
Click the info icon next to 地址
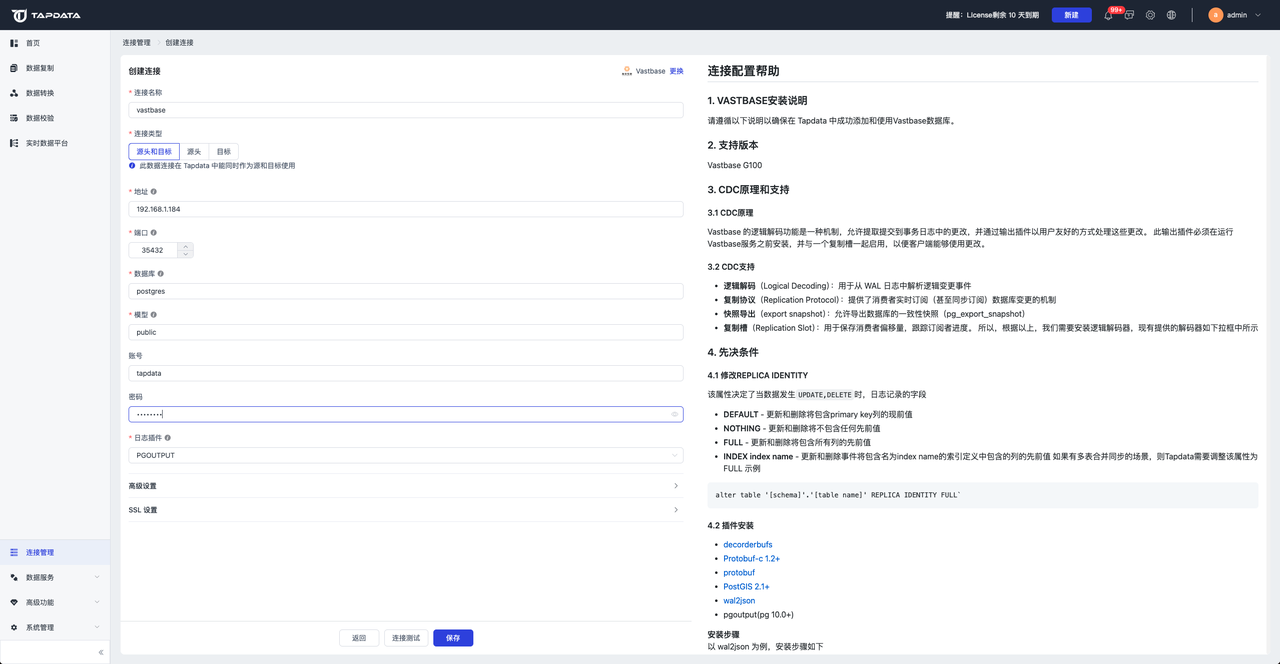[153, 191]
